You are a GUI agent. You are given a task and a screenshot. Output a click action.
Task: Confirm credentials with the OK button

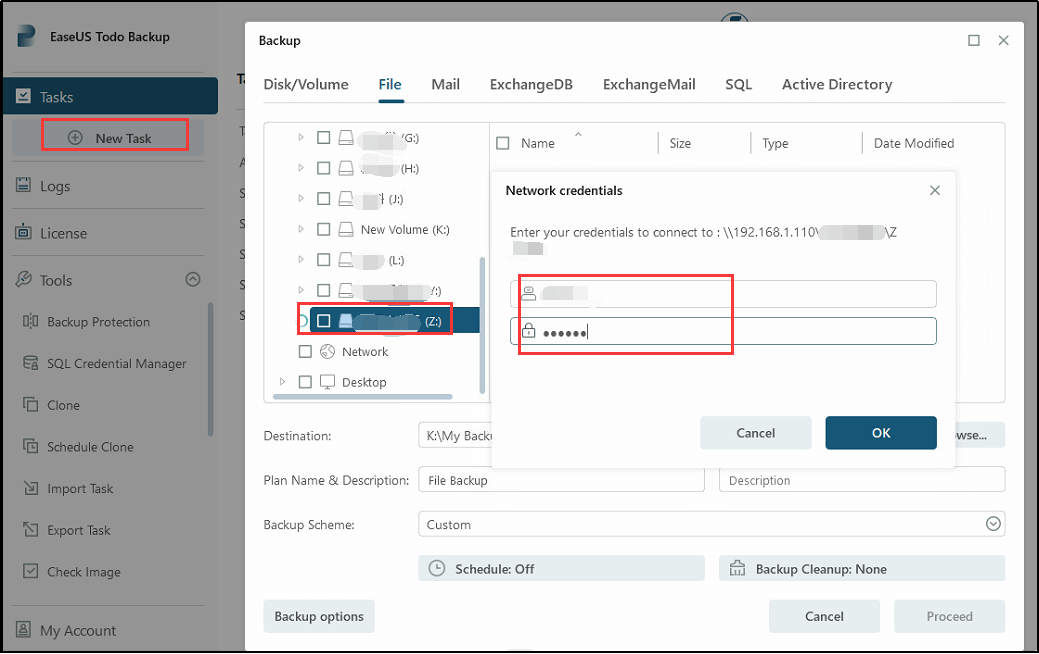(881, 432)
